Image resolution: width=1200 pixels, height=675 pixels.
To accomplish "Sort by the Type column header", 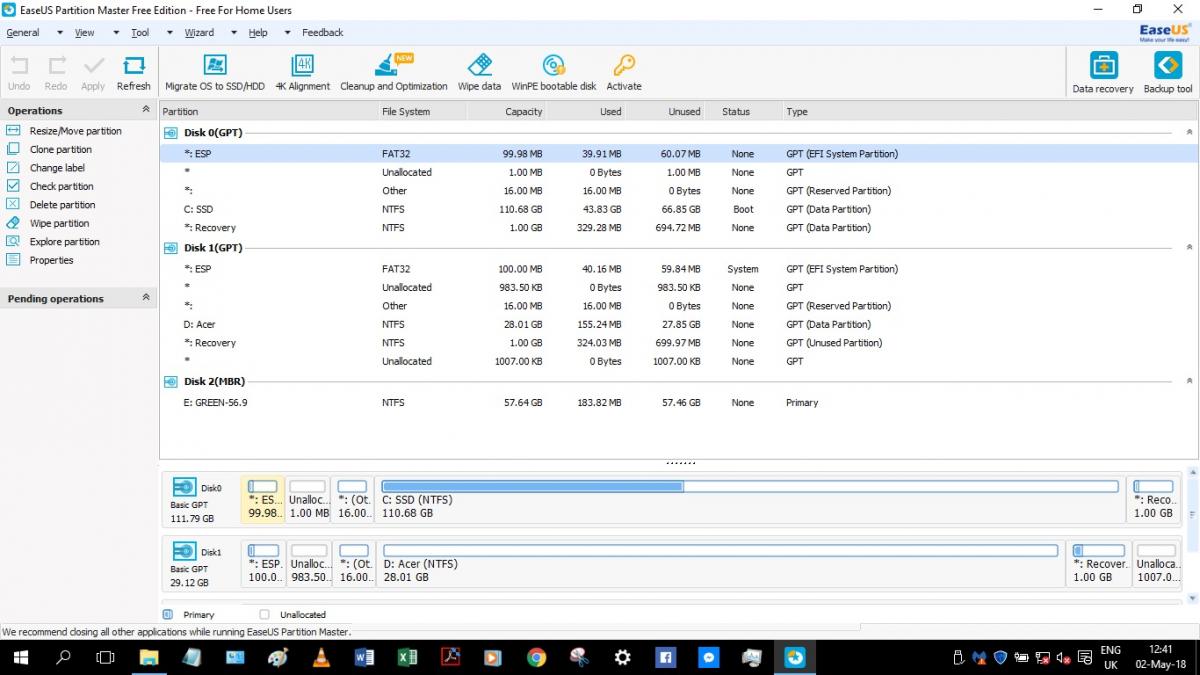I will pyautogui.click(x=797, y=112).
